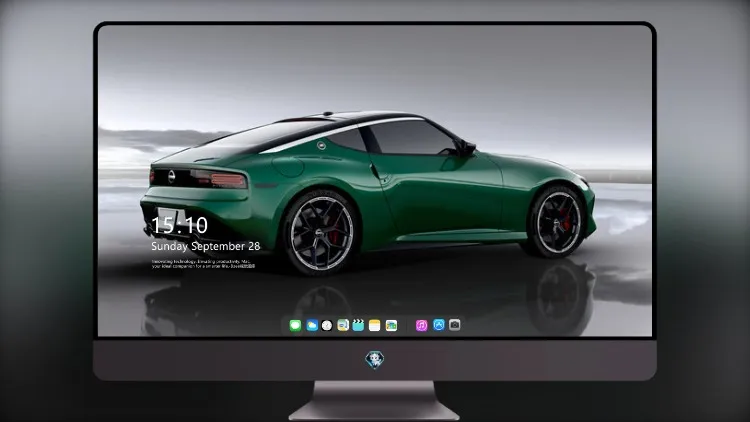Open the yellow Notes app in dock
Screen dimensions: 750x422
(x=375, y=325)
